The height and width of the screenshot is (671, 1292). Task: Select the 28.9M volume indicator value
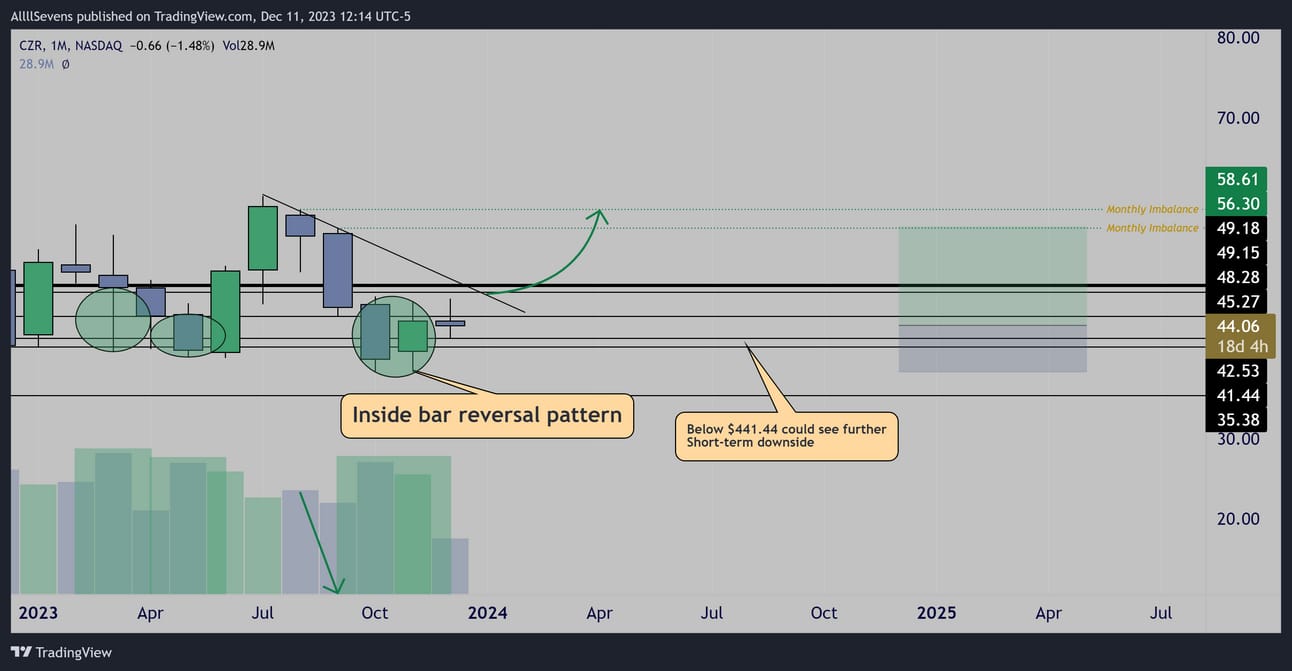pyautogui.click(x=38, y=63)
